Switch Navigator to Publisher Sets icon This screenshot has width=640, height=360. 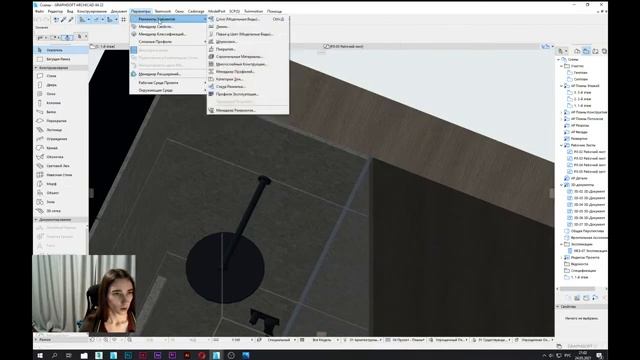coord(604,51)
